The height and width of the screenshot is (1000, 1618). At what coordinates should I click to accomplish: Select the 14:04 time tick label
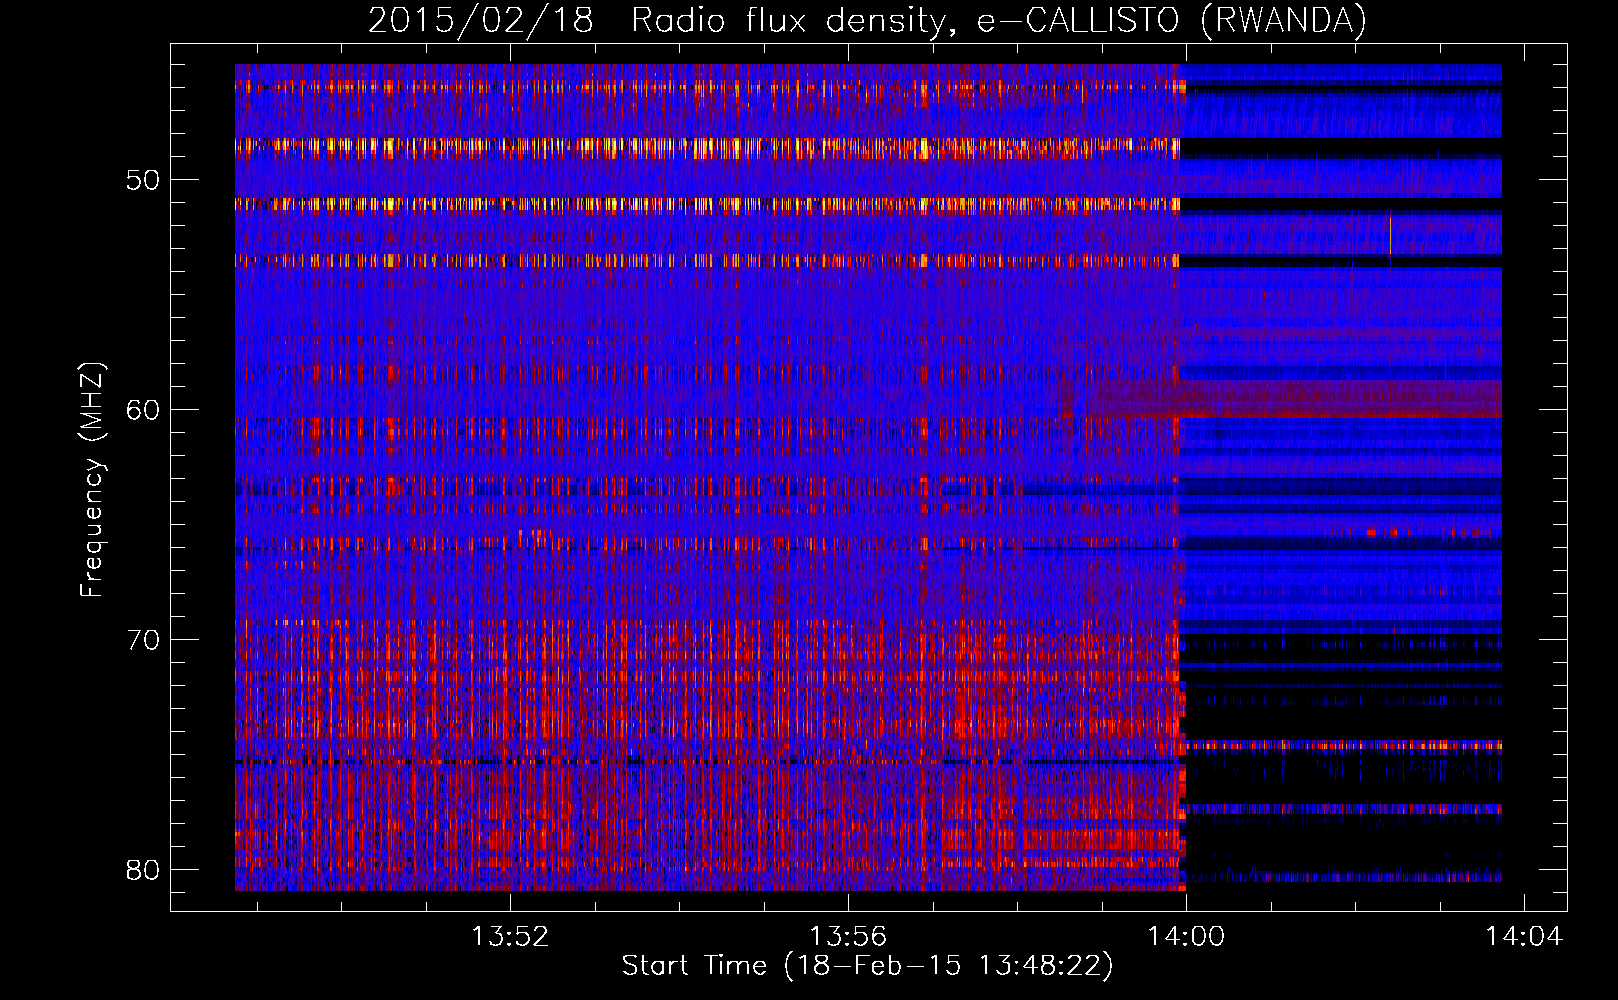[1523, 937]
